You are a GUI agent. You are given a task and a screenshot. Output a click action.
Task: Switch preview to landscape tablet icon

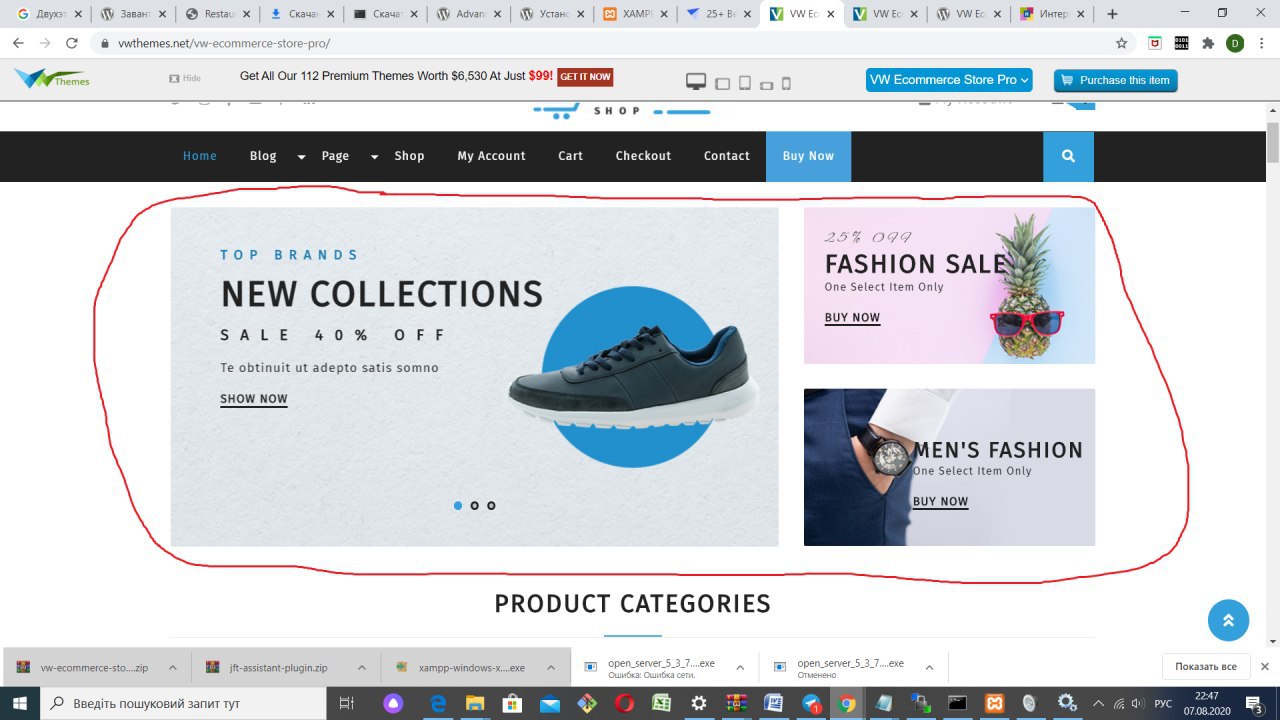[x=722, y=84]
